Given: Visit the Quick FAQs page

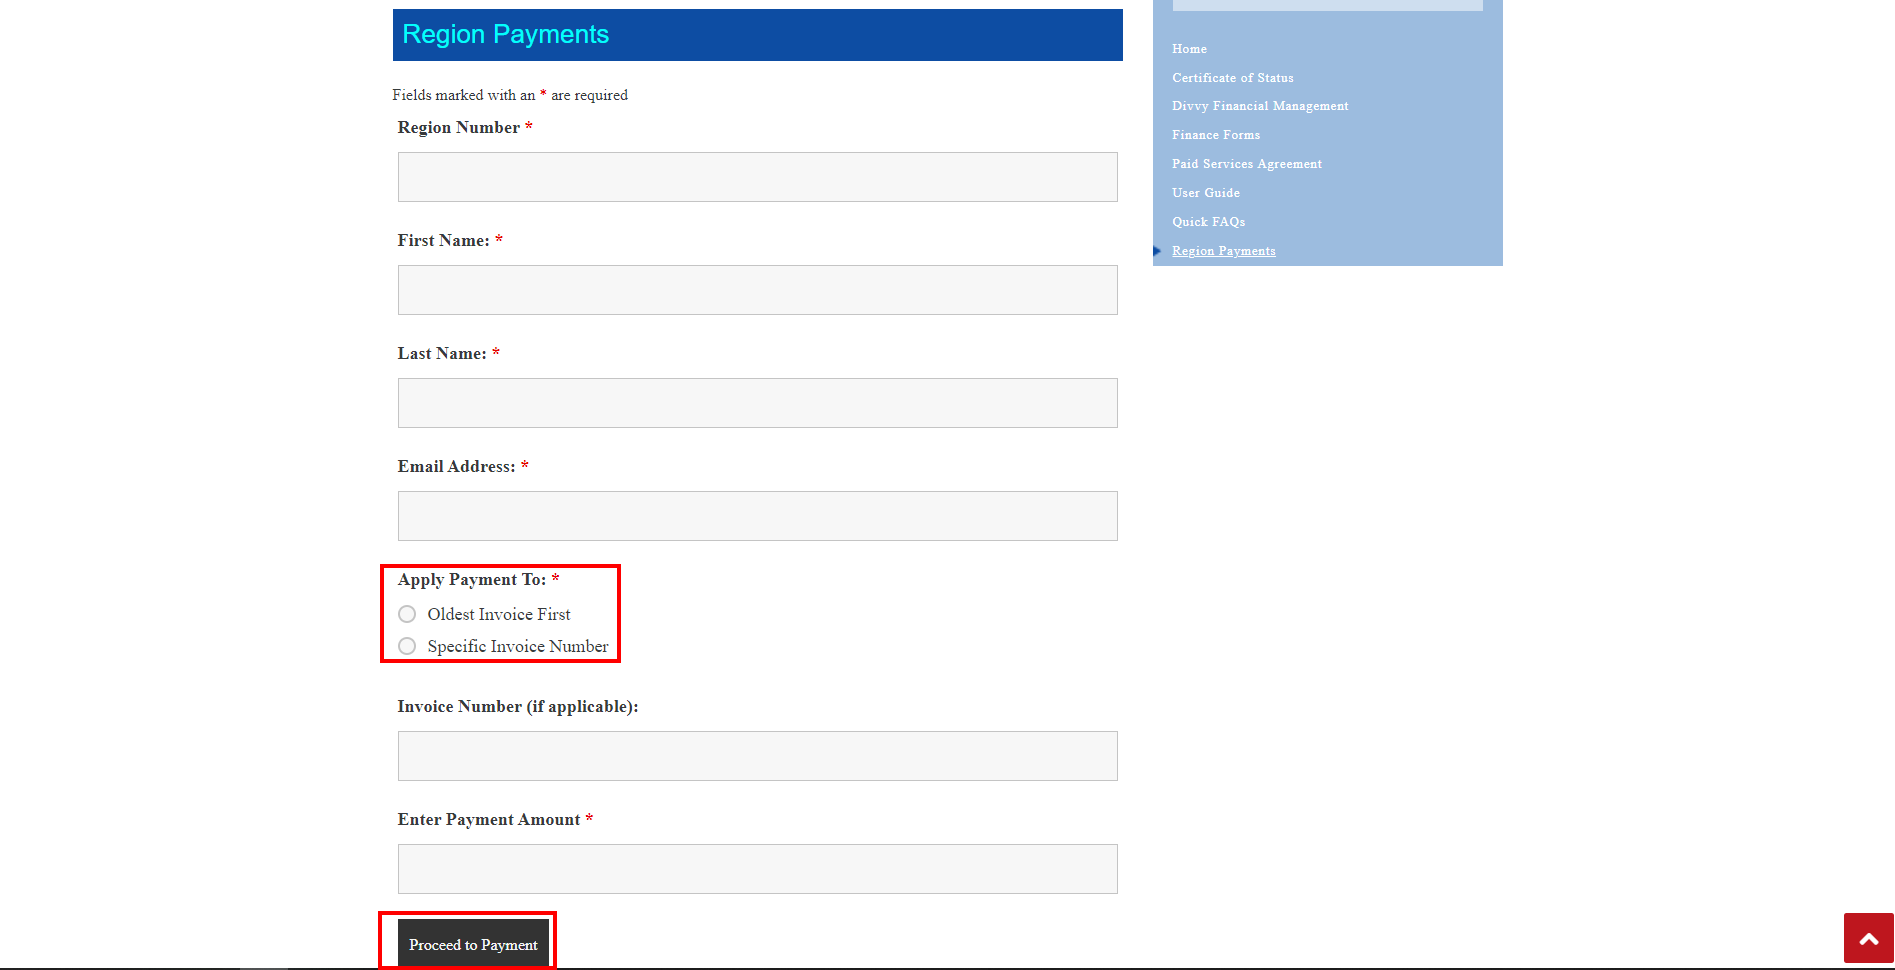Looking at the screenshot, I should pos(1208,222).
